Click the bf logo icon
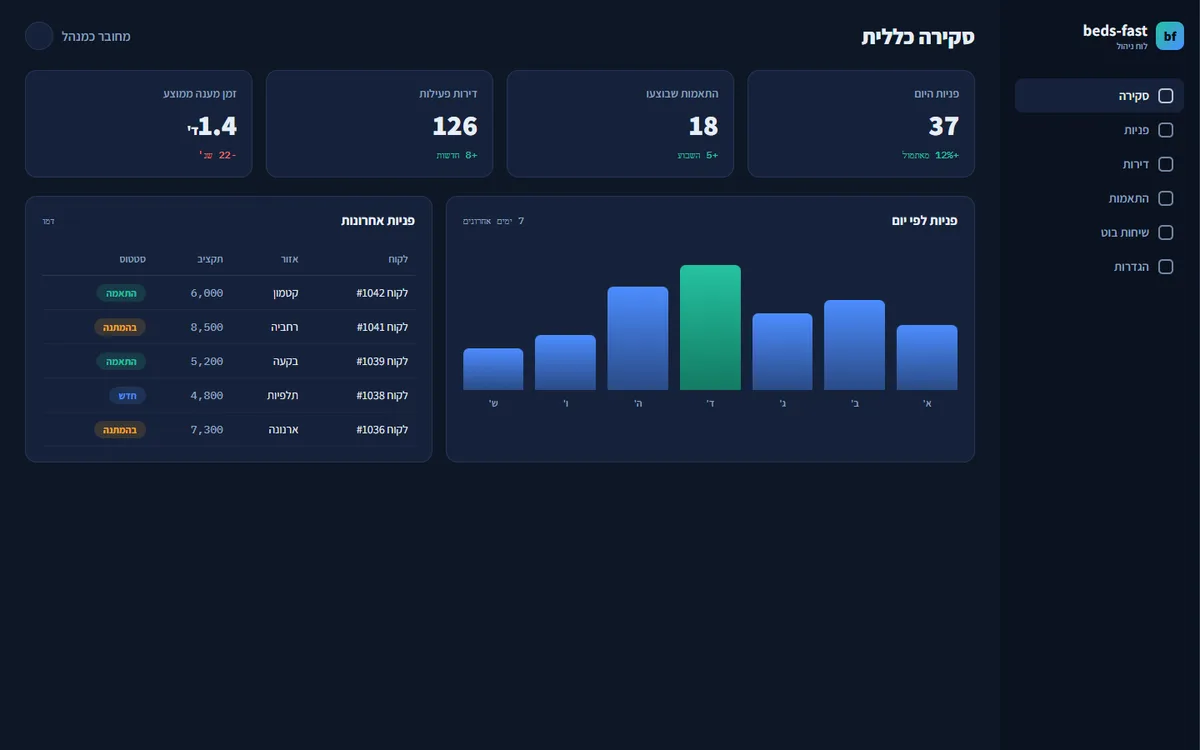Screen dimensions: 1200x750 click(x=1170, y=36)
